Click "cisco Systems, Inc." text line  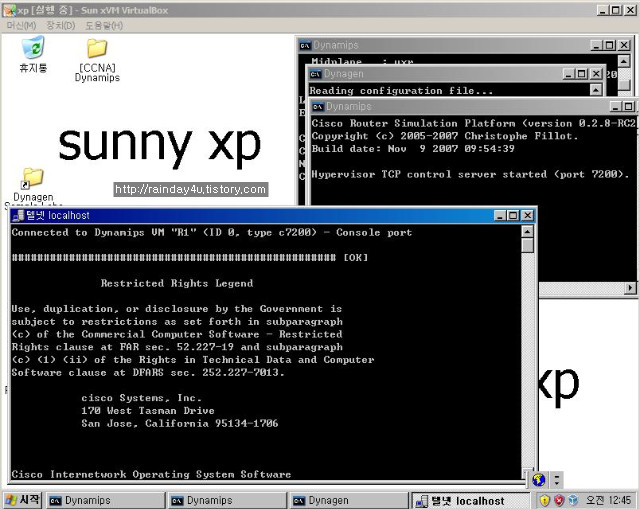pyautogui.click(x=141, y=398)
